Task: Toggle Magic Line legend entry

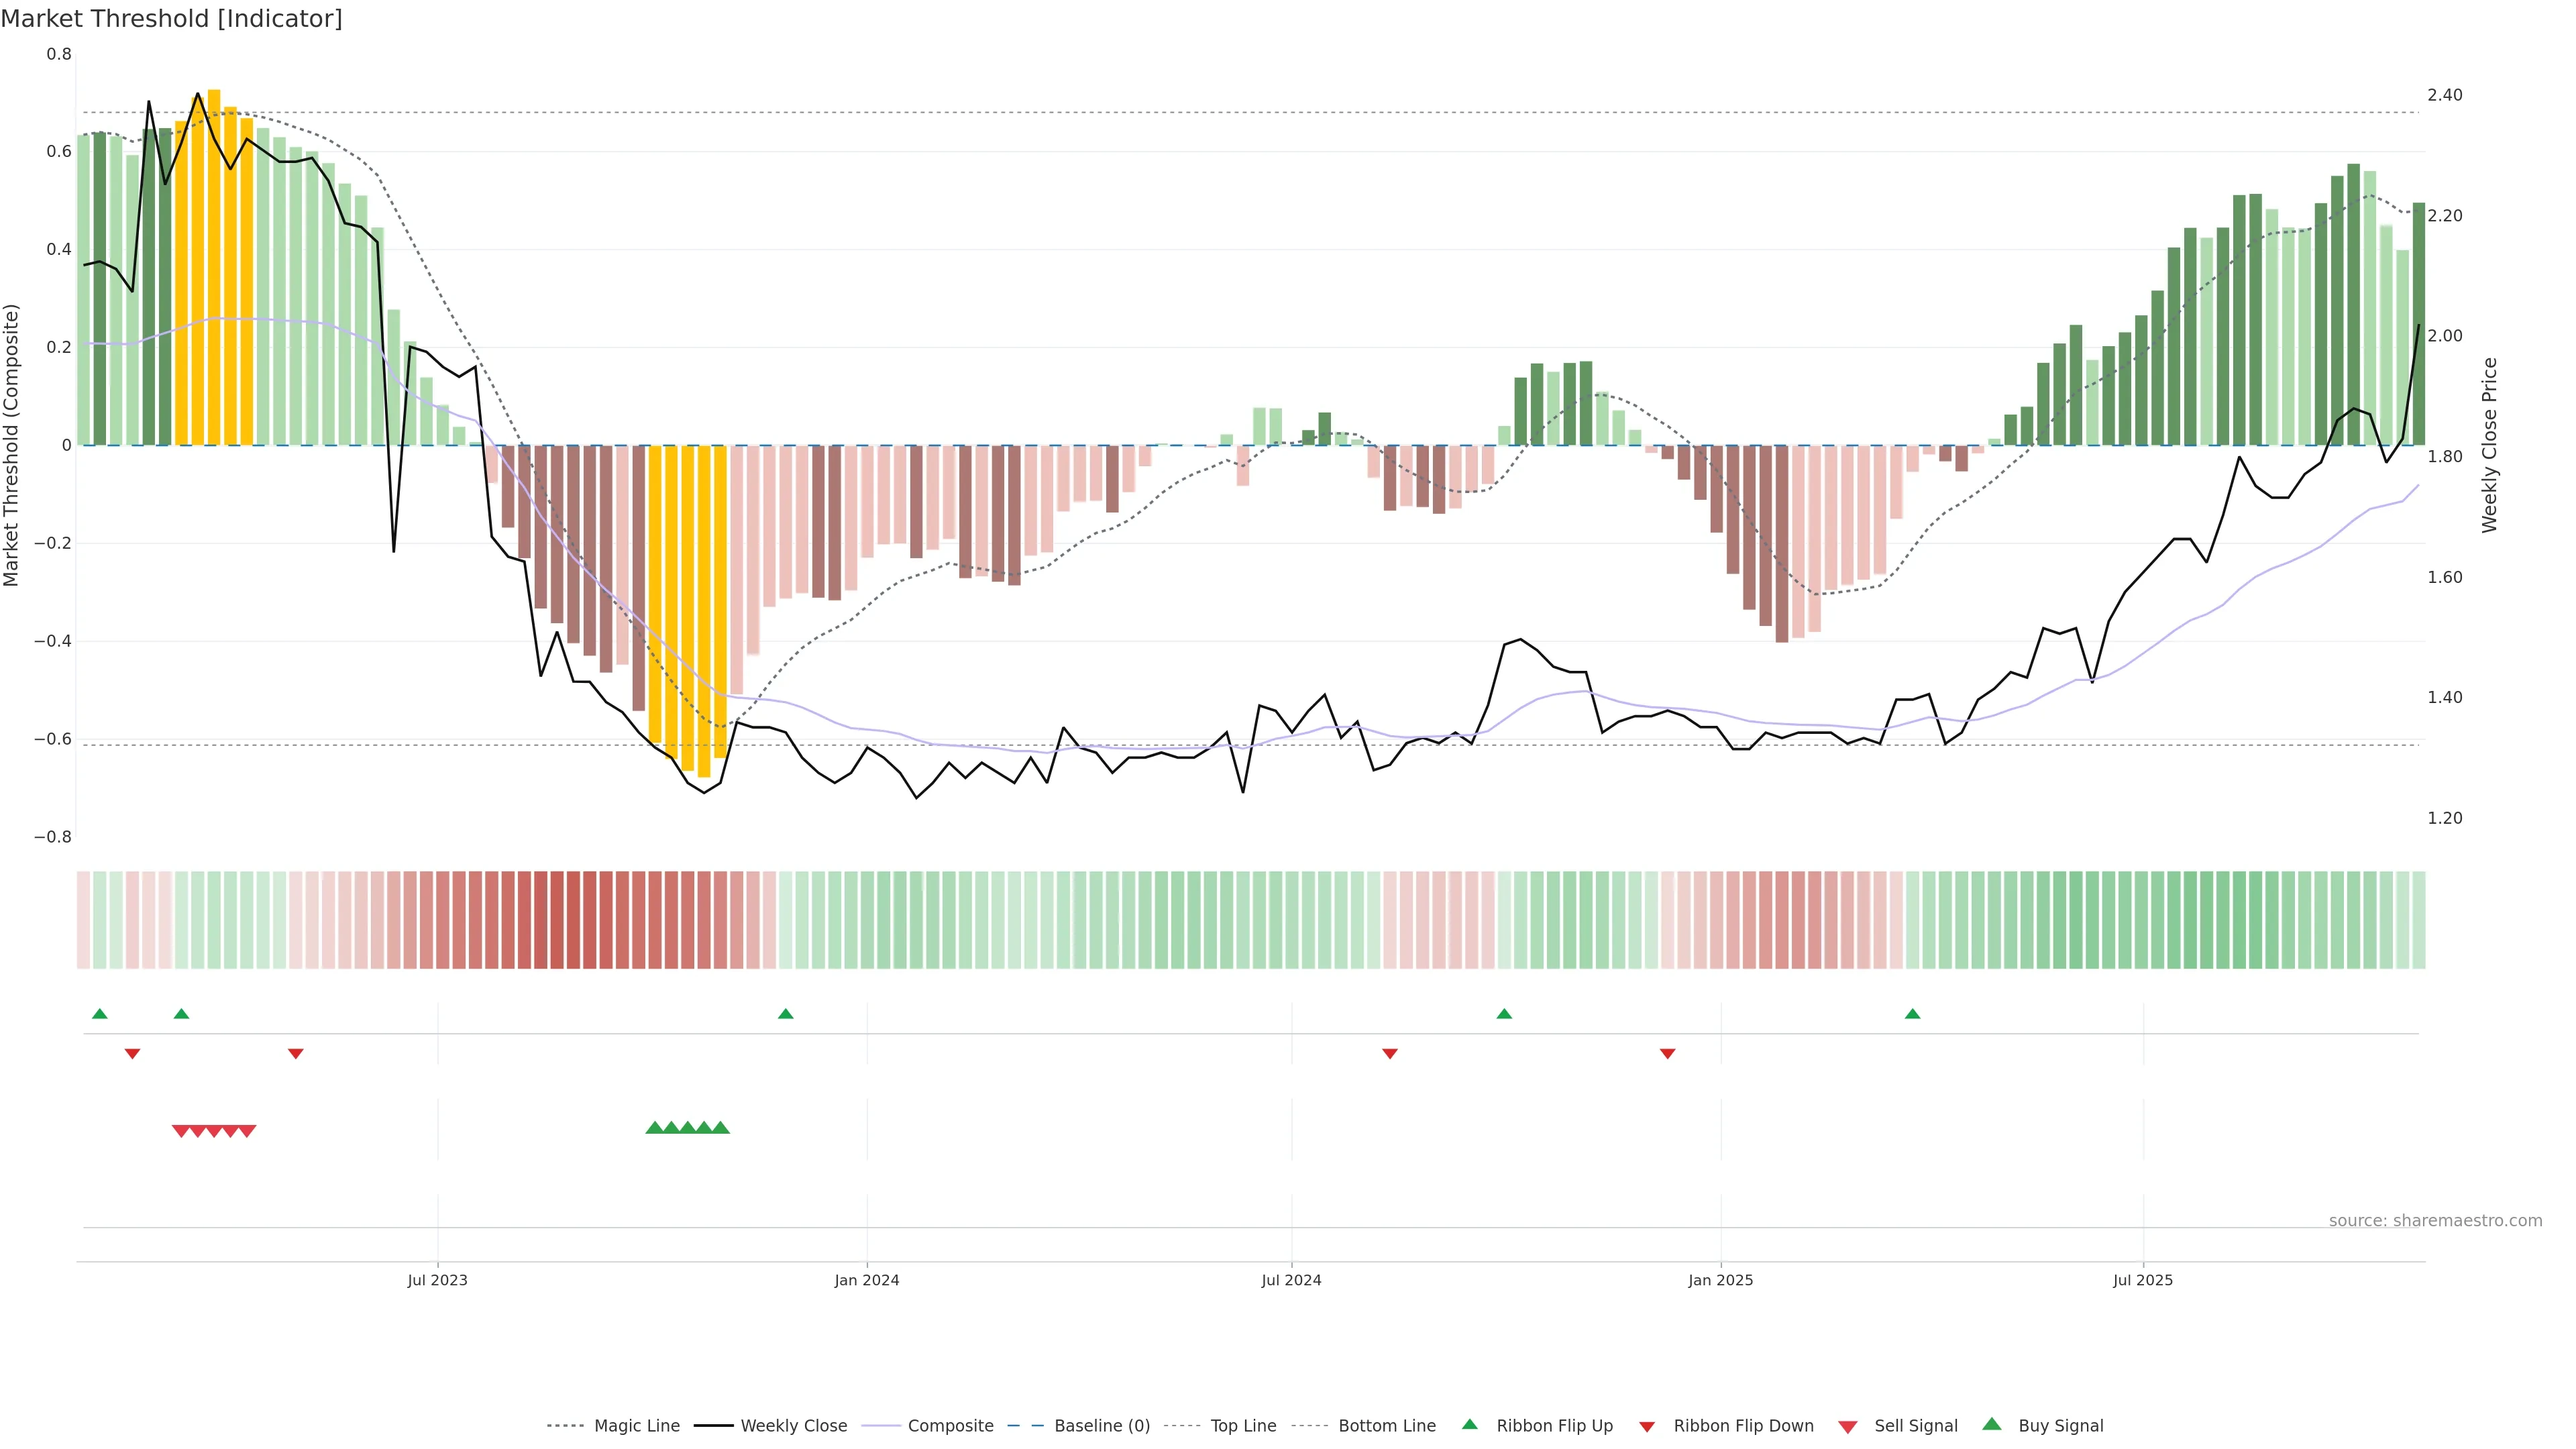Action: pos(636,1426)
